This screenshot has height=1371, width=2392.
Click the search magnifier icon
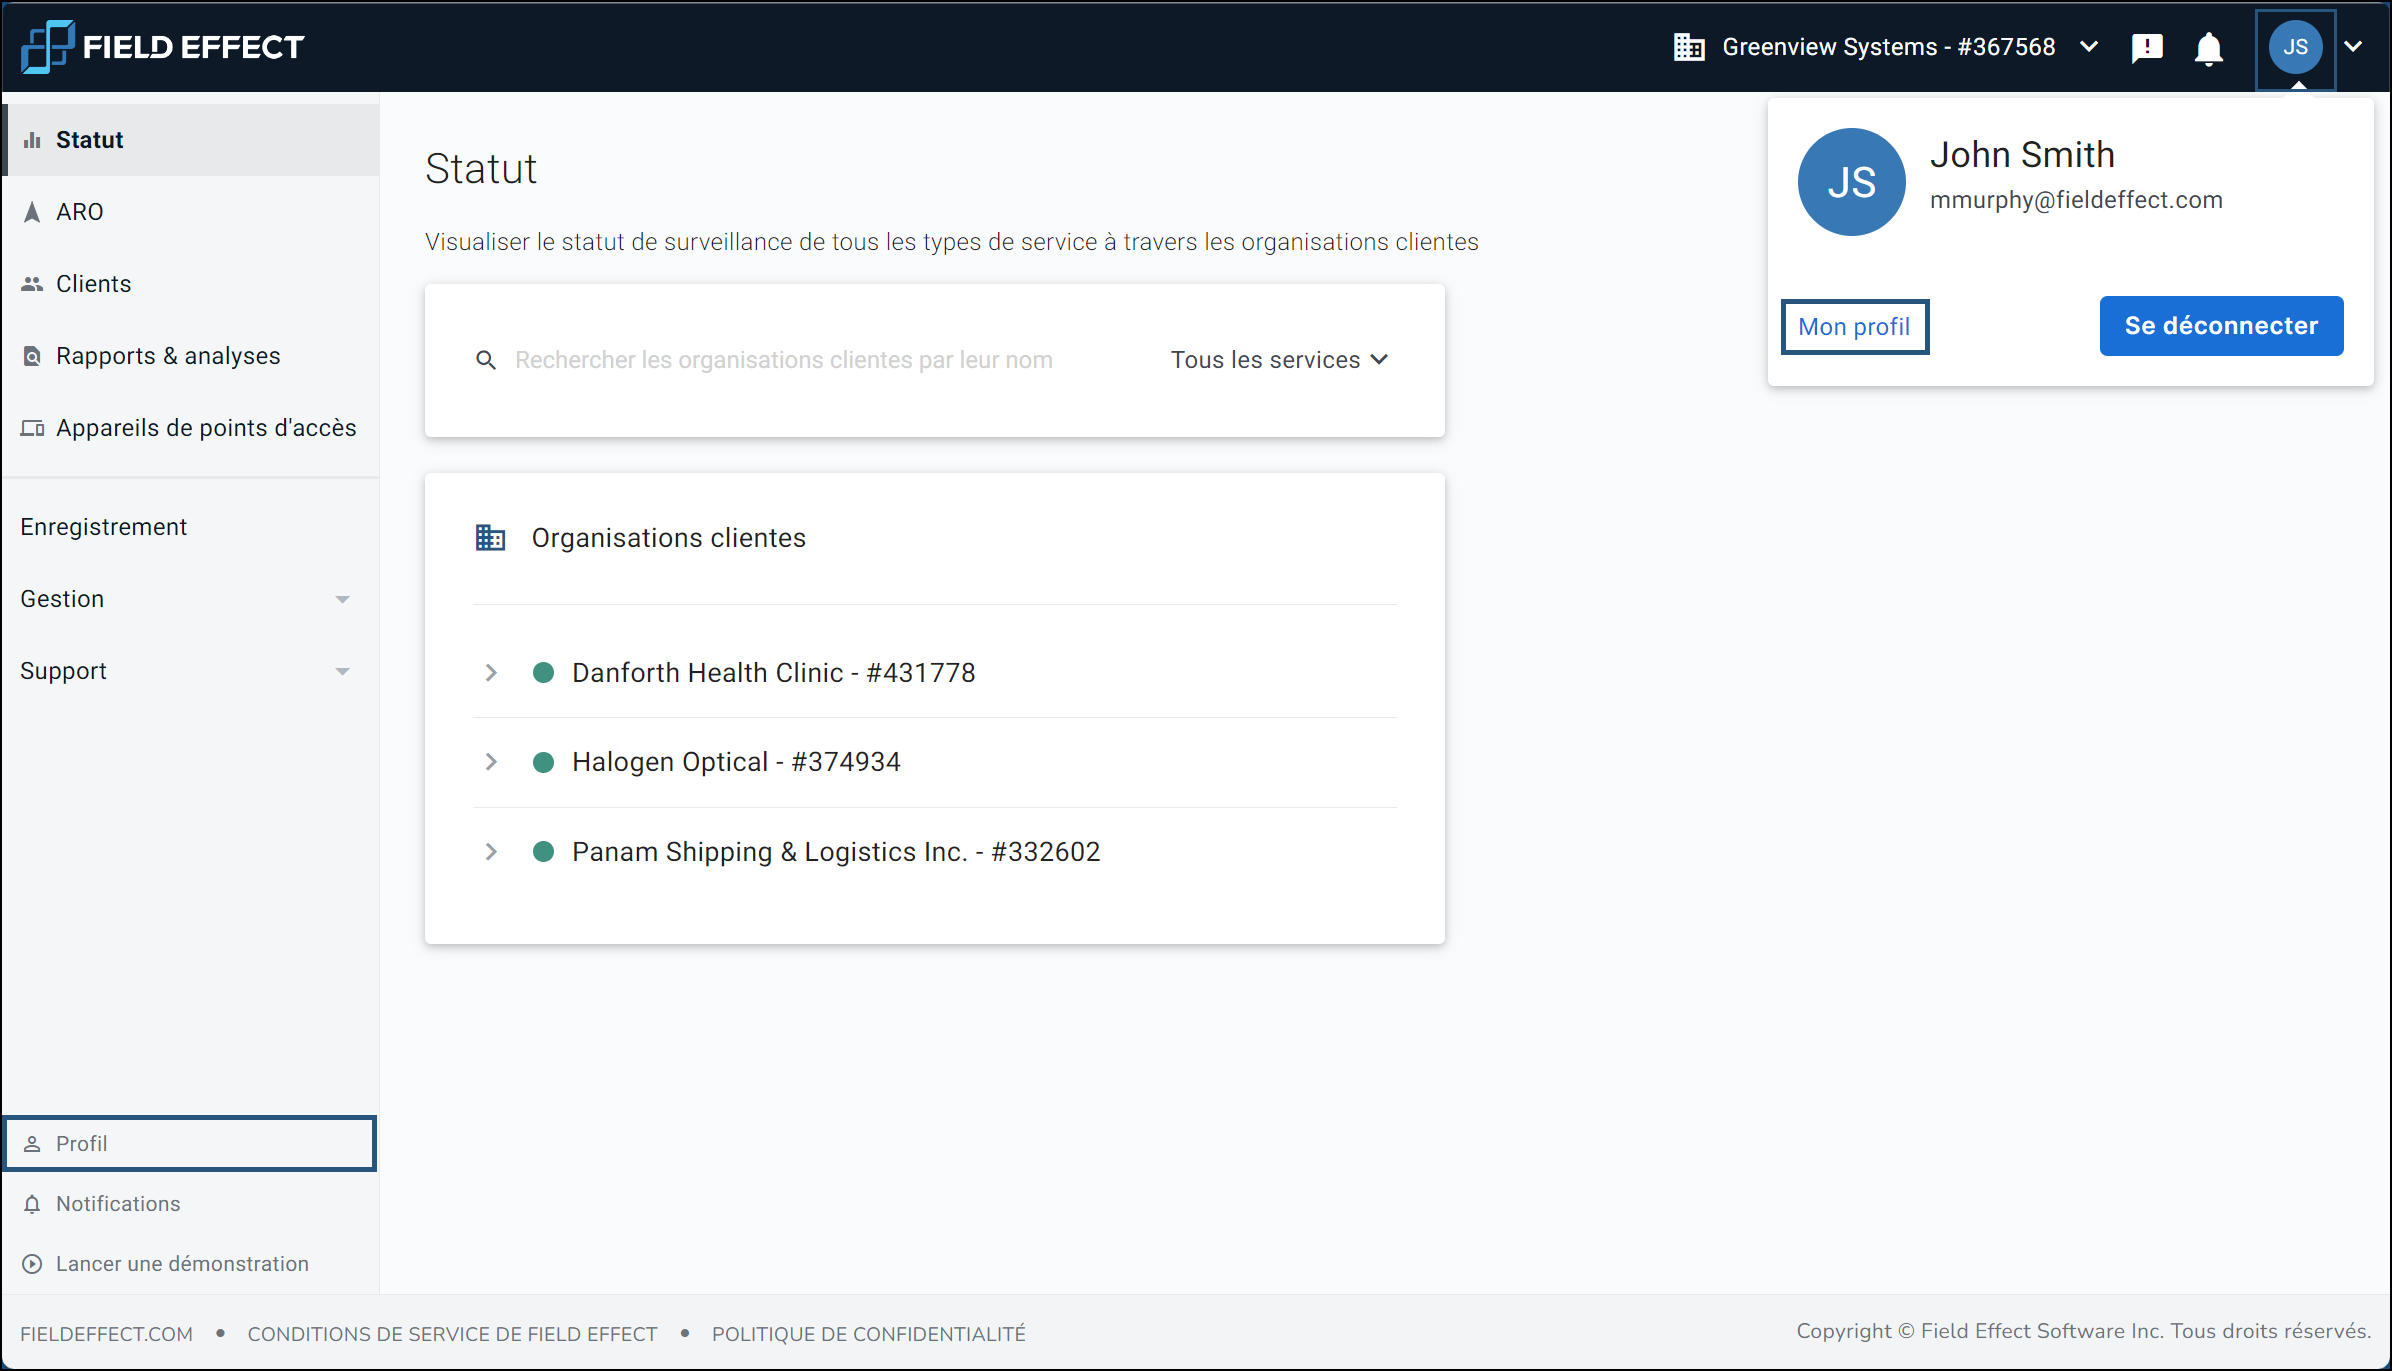click(x=486, y=360)
